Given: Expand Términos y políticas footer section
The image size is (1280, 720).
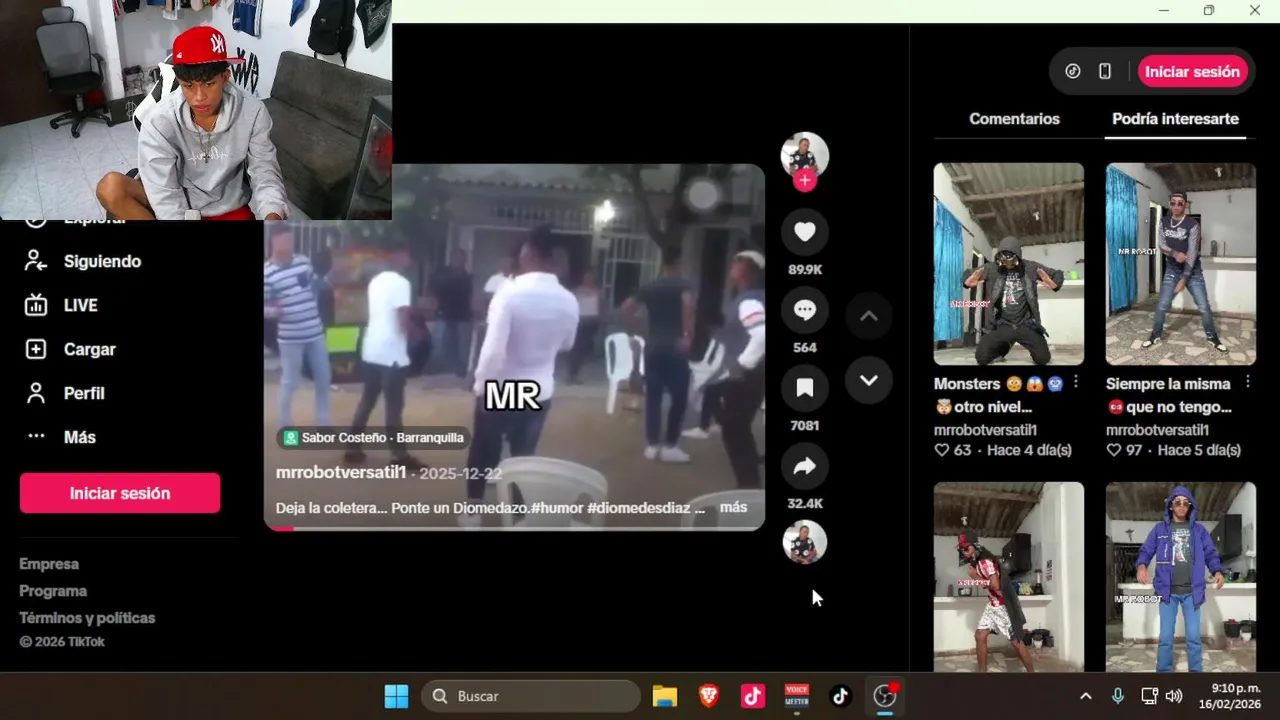Looking at the screenshot, I should pyautogui.click(x=87, y=618).
